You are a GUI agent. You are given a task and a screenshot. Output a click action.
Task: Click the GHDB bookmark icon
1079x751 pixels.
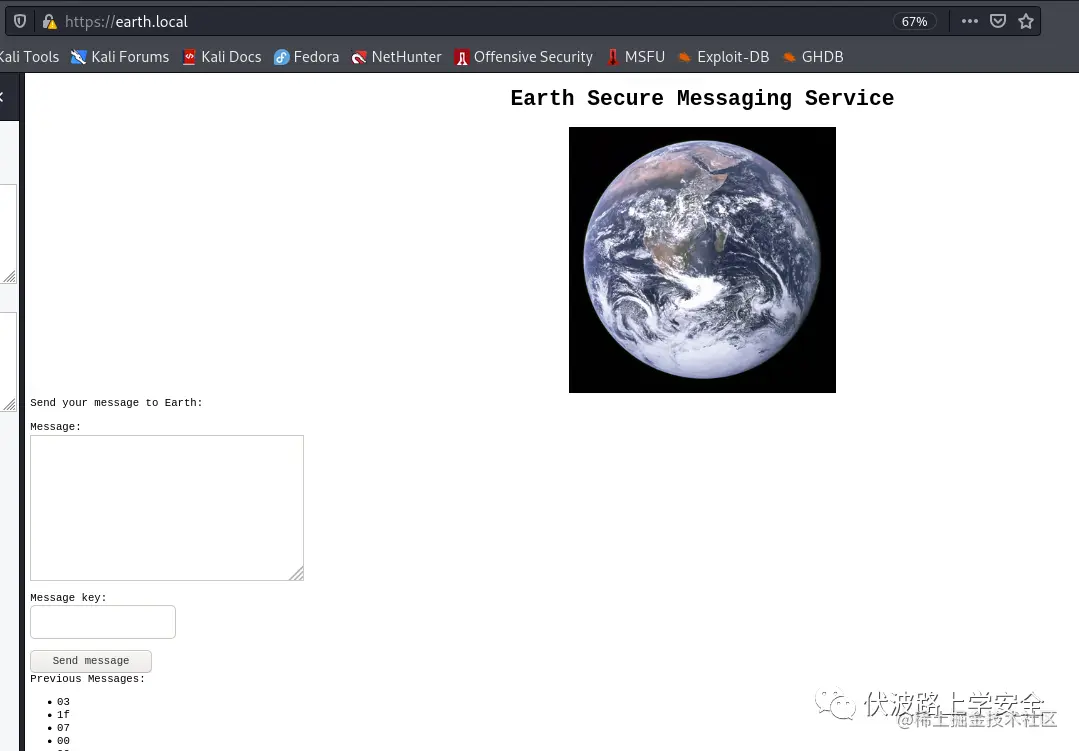[787, 57]
